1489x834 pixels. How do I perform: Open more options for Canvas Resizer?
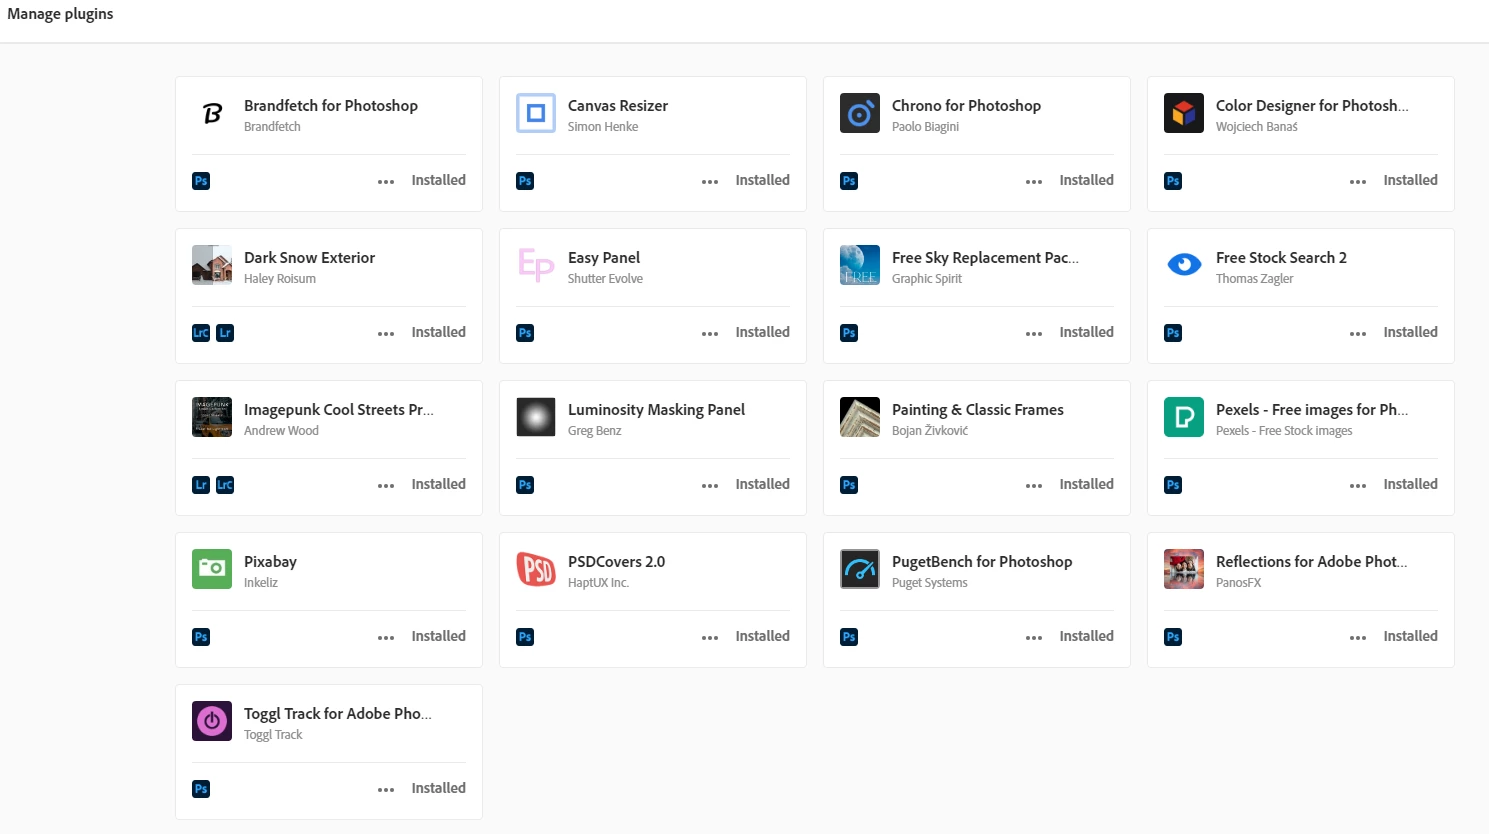(710, 182)
